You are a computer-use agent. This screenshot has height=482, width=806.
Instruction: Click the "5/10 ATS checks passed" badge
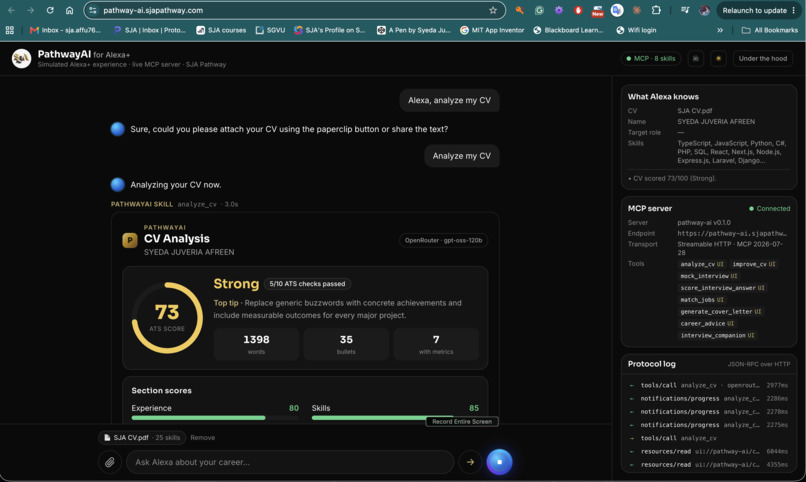pos(307,284)
